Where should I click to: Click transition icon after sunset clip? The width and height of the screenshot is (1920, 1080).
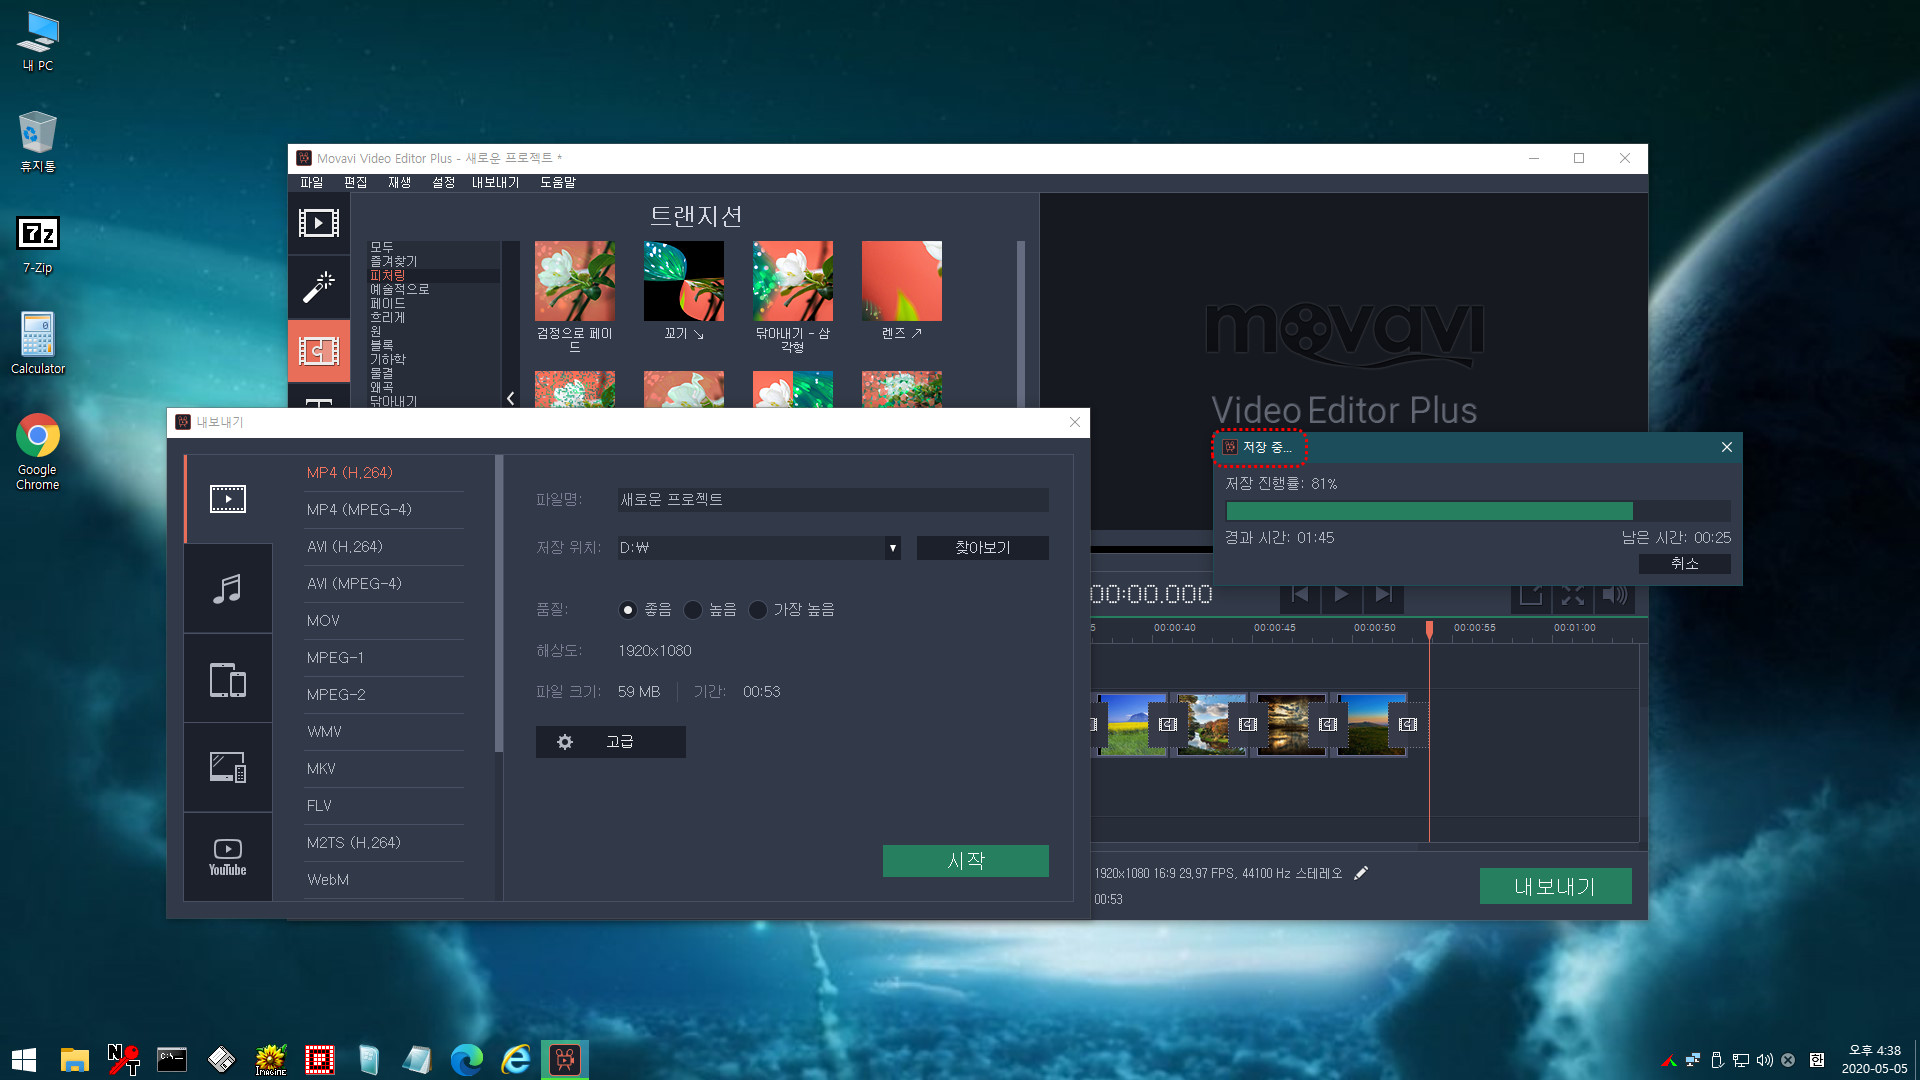coord(1328,725)
